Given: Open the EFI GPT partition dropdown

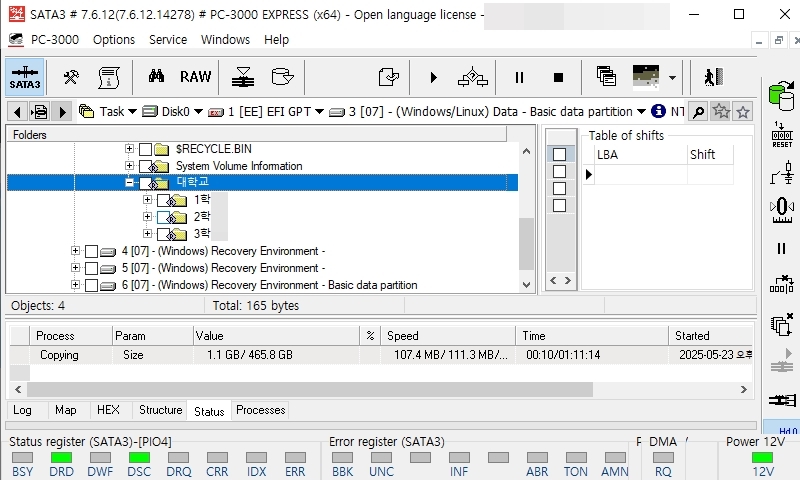Looking at the screenshot, I should 319,111.
